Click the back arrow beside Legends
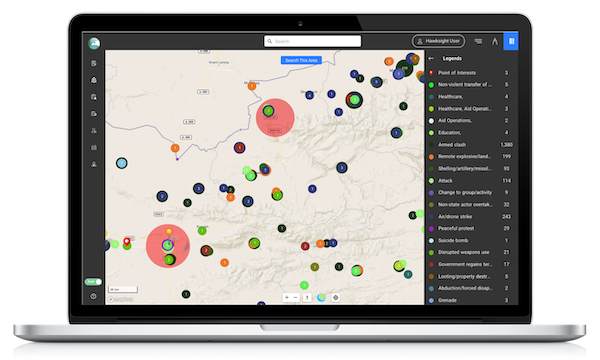Image resolution: width=600 pixels, height=360 pixels. click(x=431, y=59)
